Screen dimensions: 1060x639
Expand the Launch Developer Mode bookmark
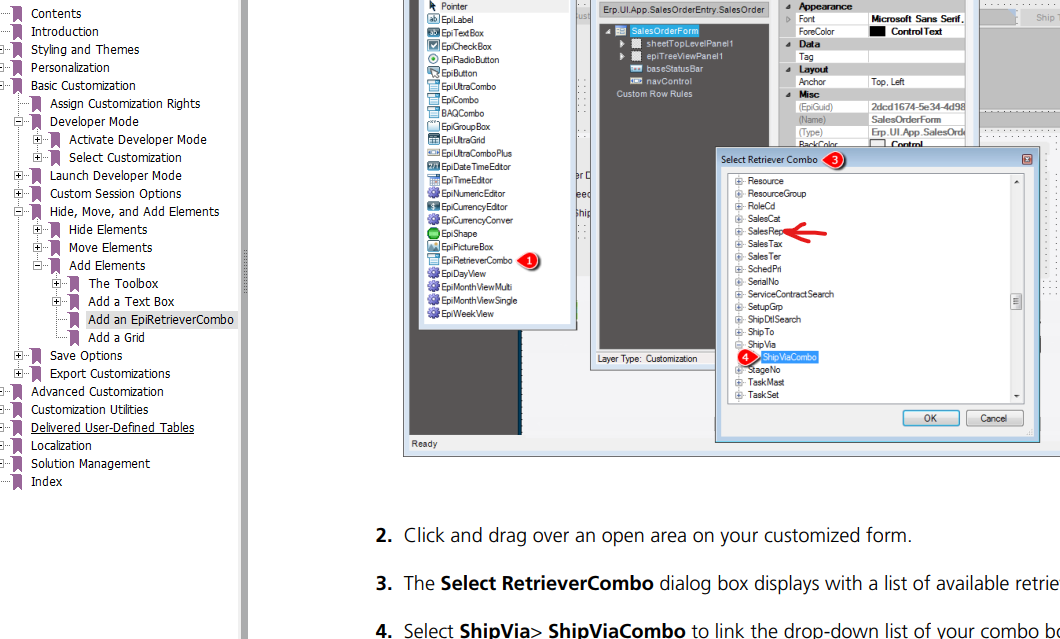(19, 175)
